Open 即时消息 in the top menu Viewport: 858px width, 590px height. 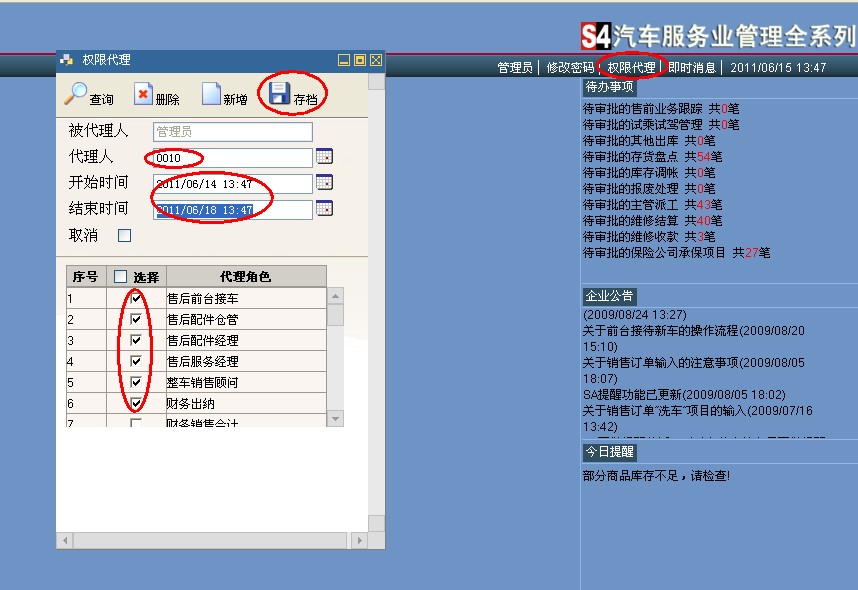click(692, 68)
